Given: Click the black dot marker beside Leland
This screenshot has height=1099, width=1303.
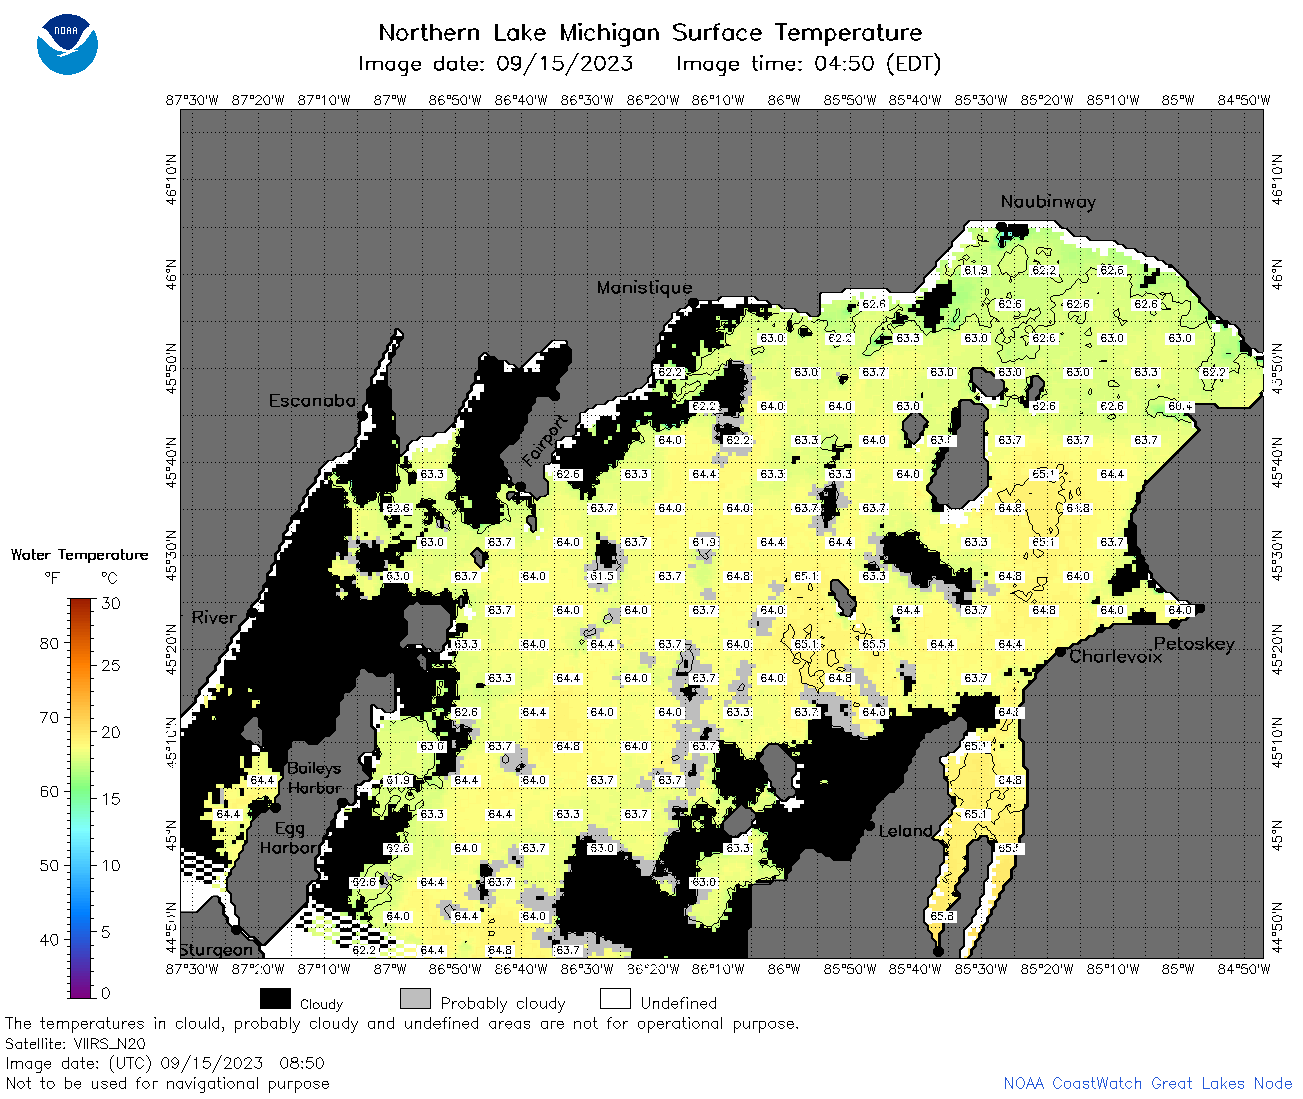Looking at the screenshot, I should coord(870,827).
